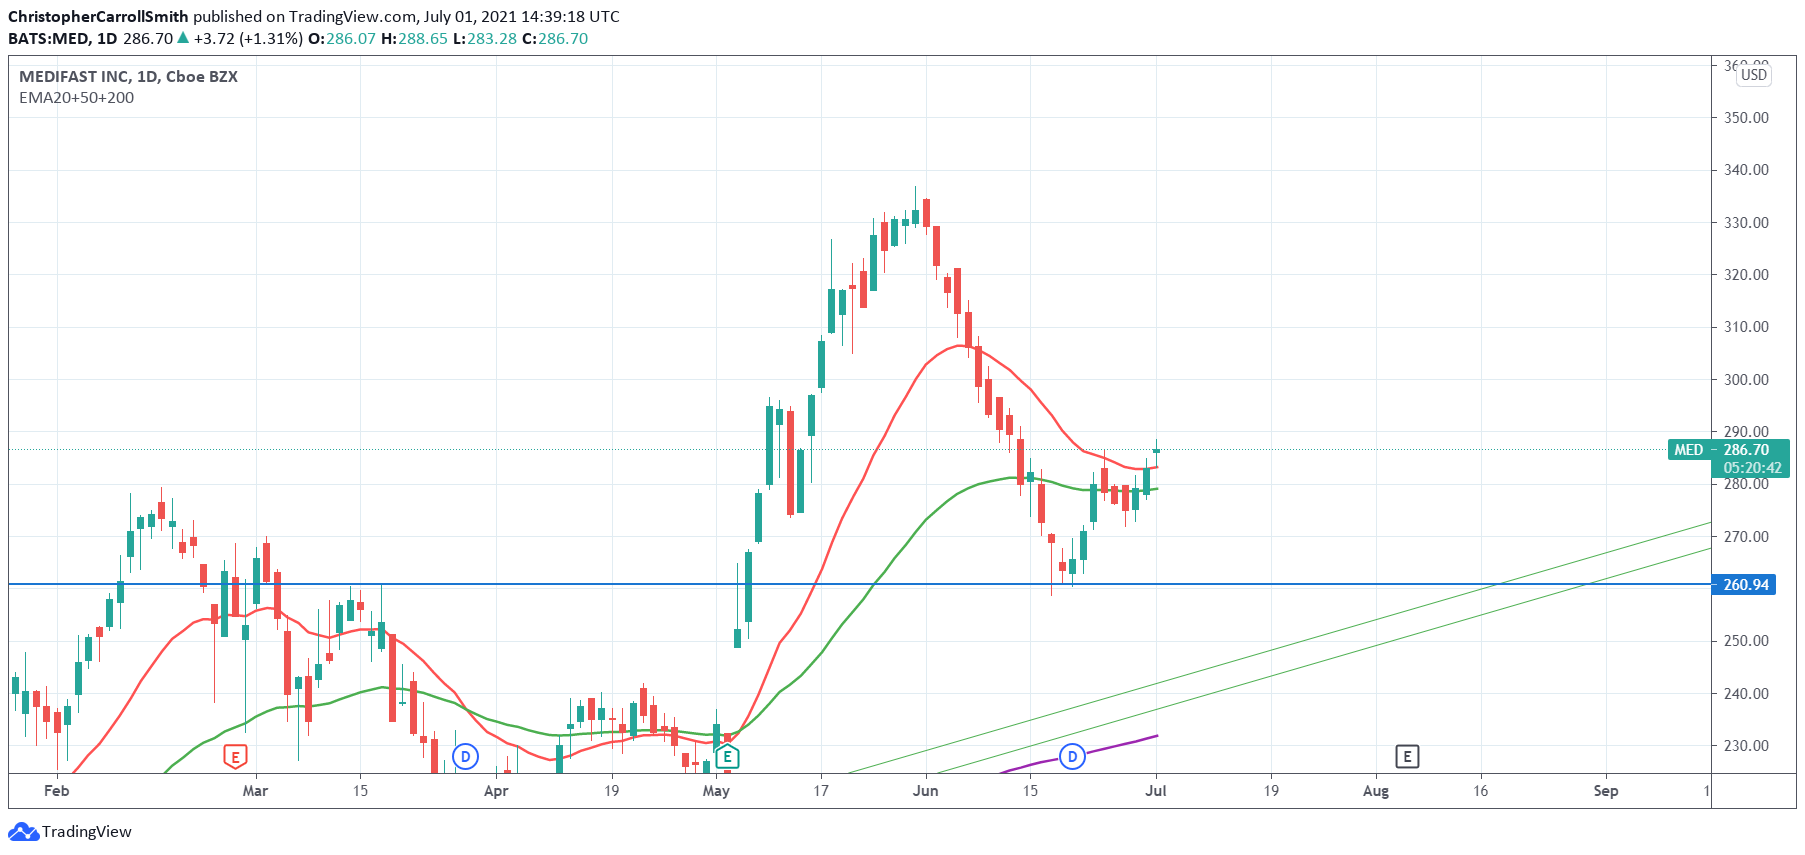The width and height of the screenshot is (1805, 855).
Task: Click the 340.00 price axis label
Action: (1746, 170)
